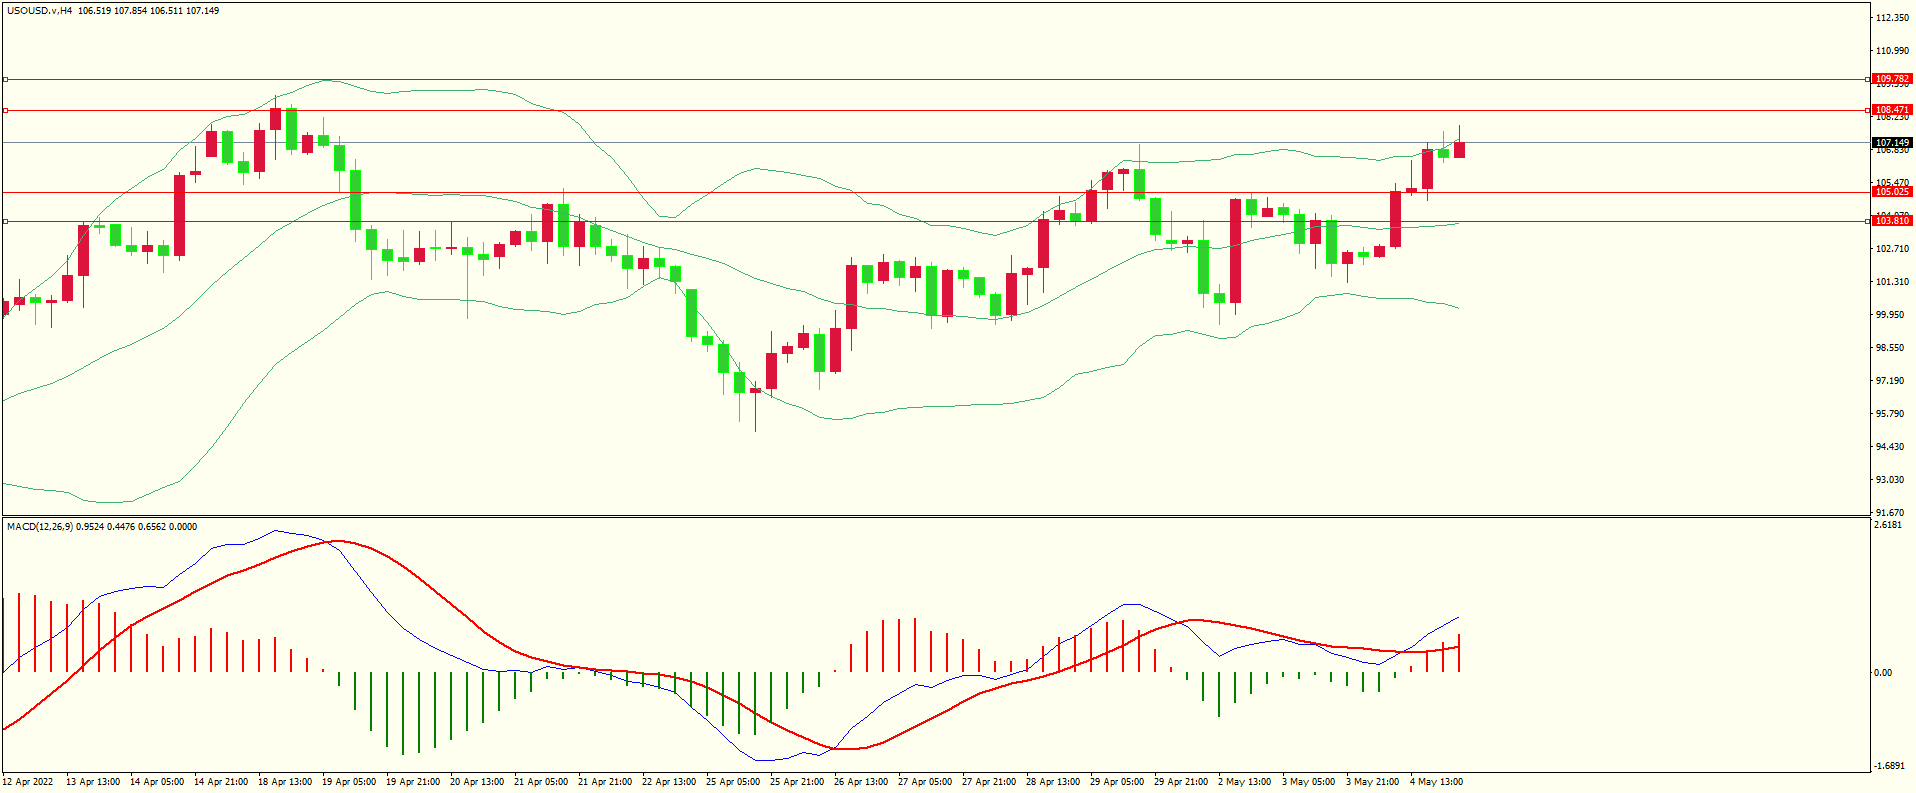Click the 21 Apr 21:00 time label

click(x=605, y=782)
